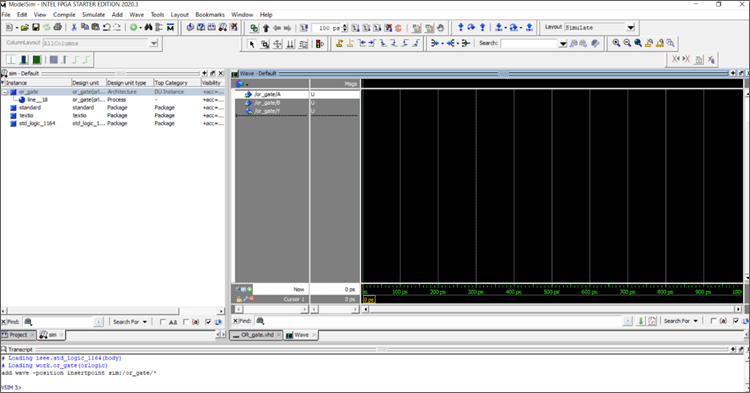Toggle the '(a)' checkbox in Wave Find bar

click(714, 321)
